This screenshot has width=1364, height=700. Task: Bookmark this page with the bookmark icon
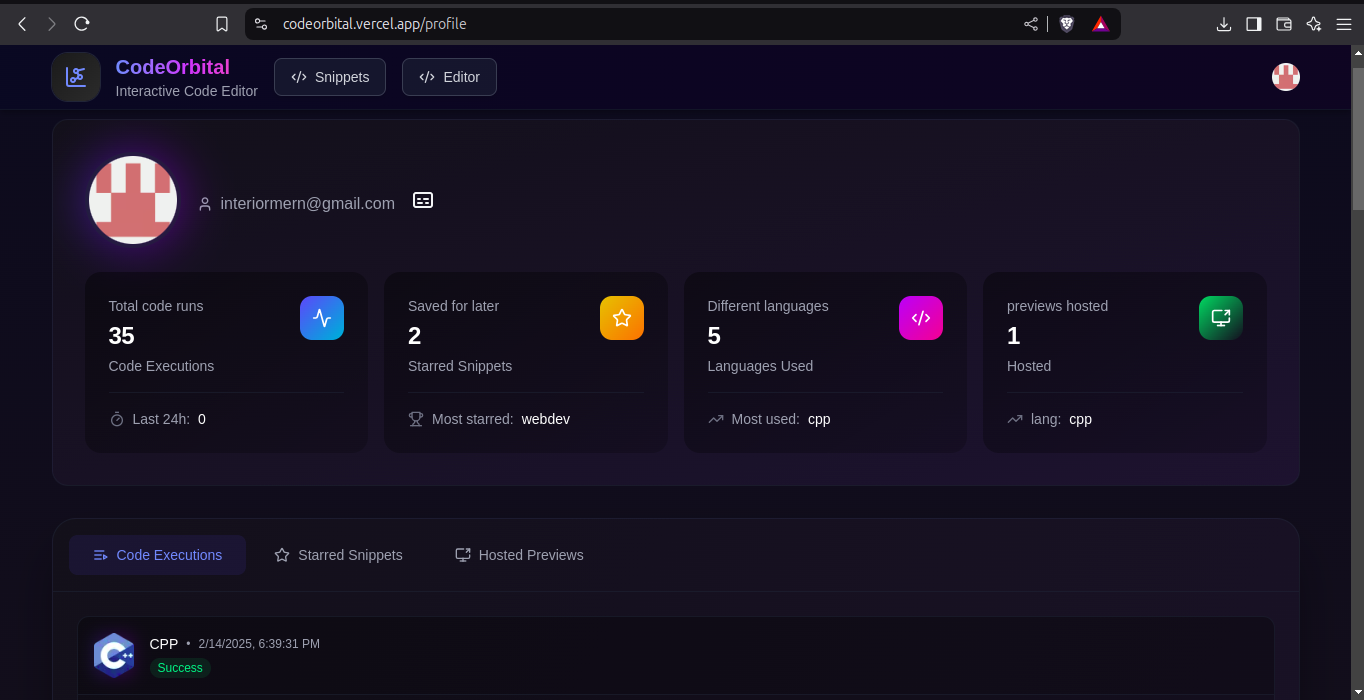(x=222, y=24)
